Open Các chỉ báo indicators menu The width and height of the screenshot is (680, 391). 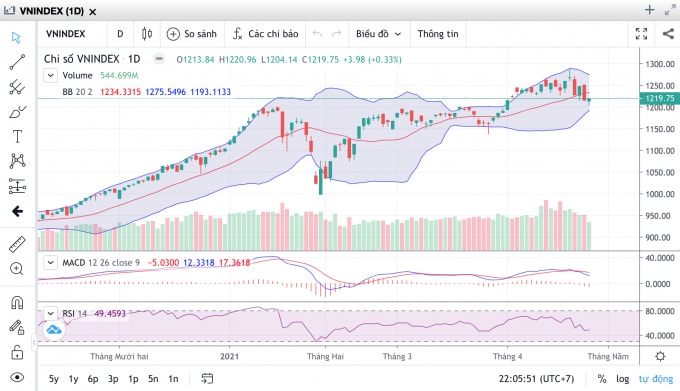tap(265, 34)
